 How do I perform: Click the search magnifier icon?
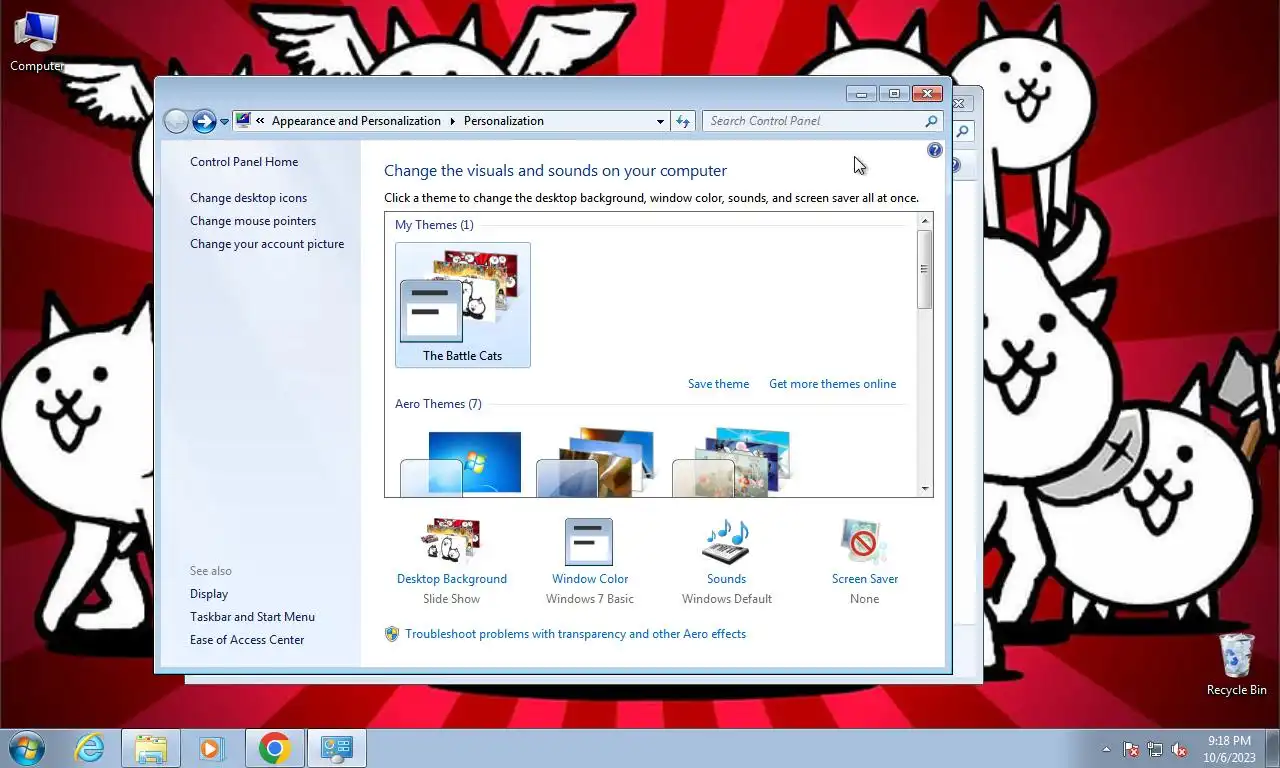point(931,121)
